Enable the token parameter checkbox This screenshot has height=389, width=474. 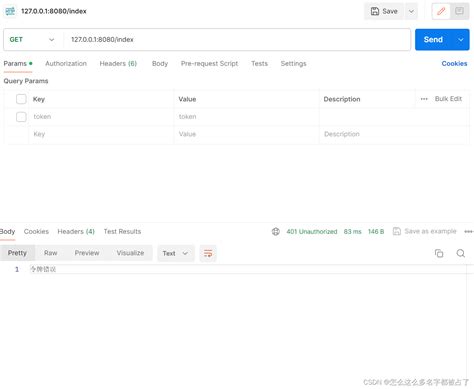21,117
